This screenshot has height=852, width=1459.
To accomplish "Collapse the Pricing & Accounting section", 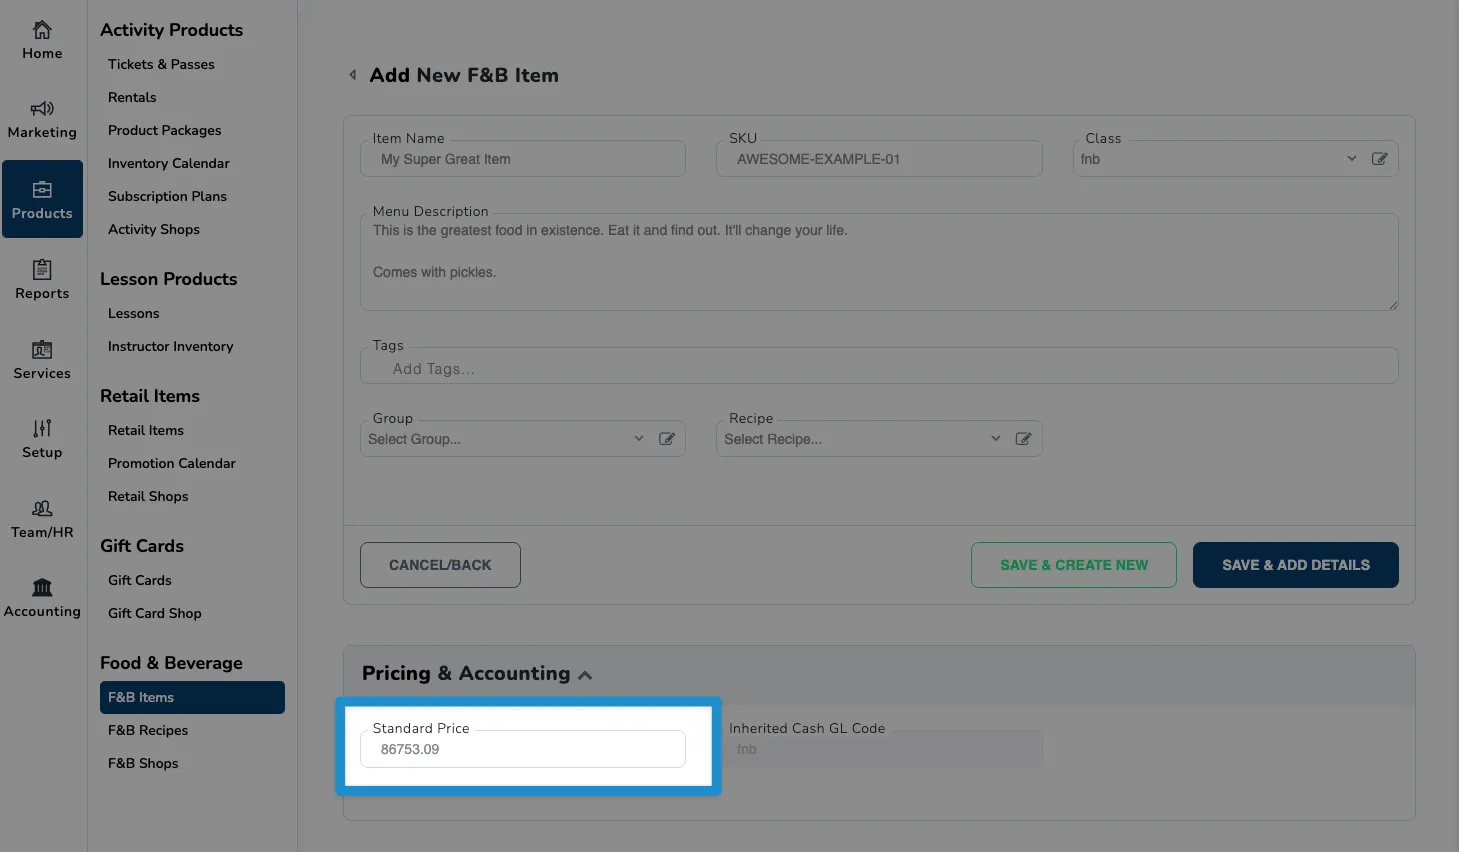I will click(x=585, y=675).
